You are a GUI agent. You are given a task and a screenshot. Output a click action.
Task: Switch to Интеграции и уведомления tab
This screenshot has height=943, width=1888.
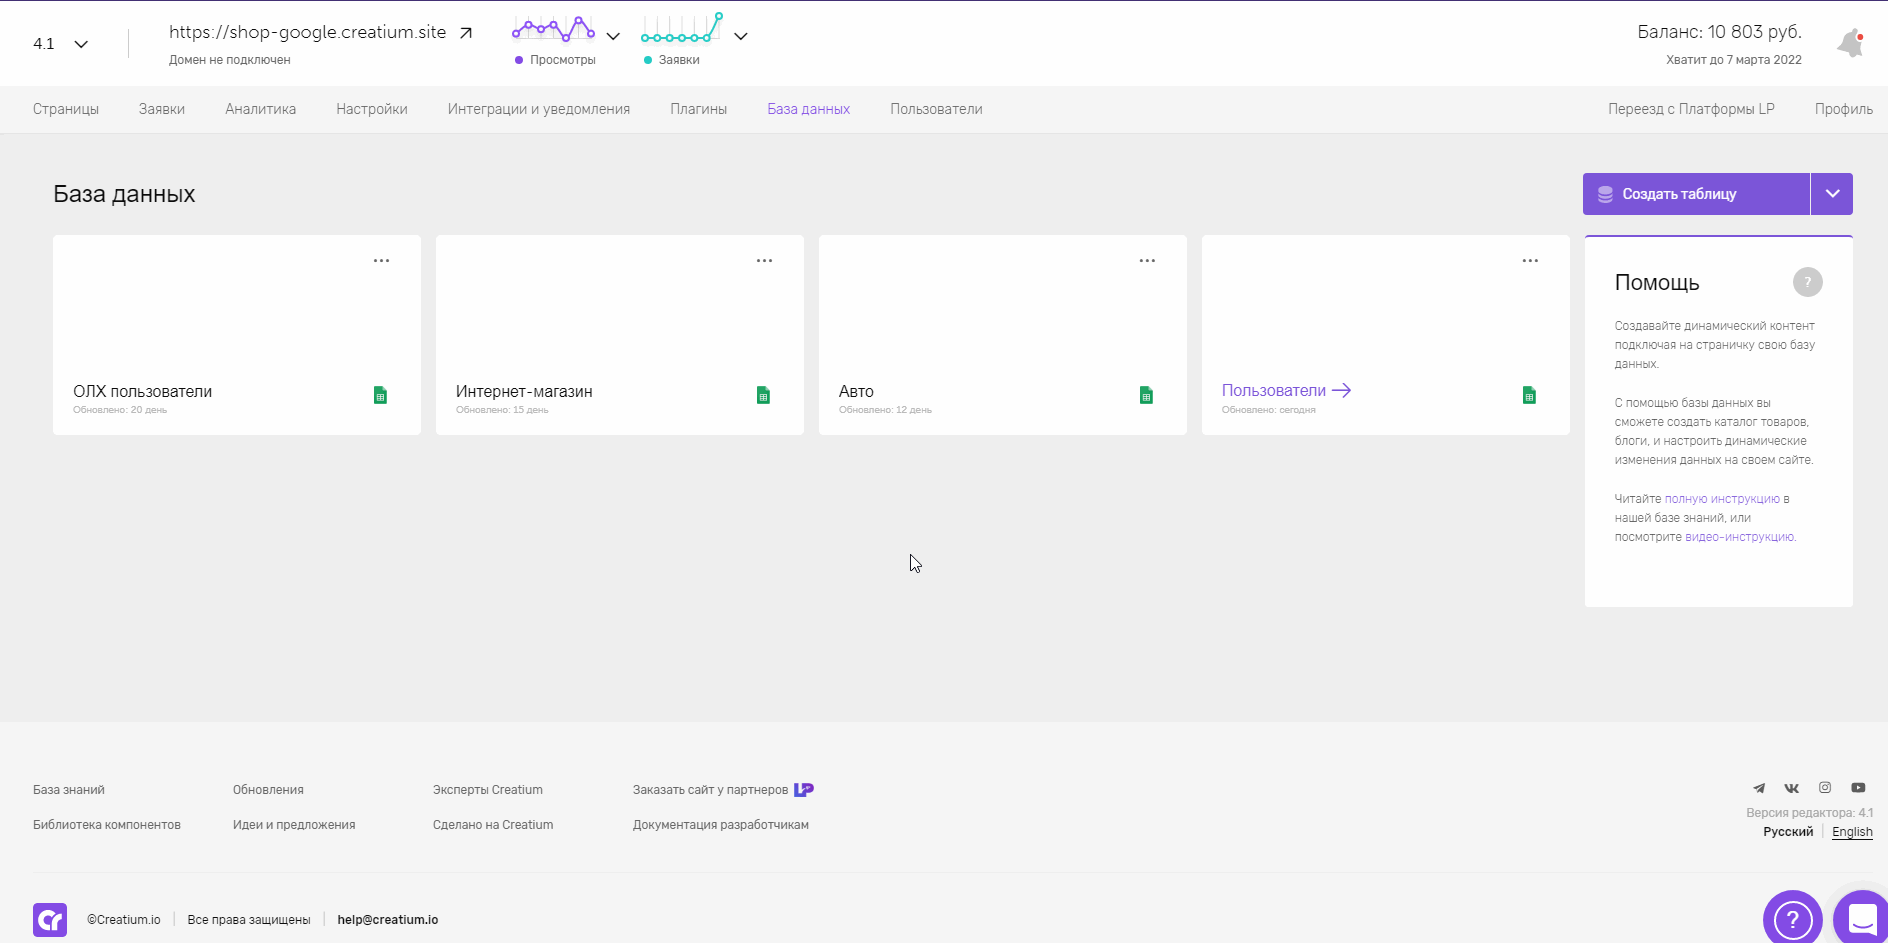point(539,109)
